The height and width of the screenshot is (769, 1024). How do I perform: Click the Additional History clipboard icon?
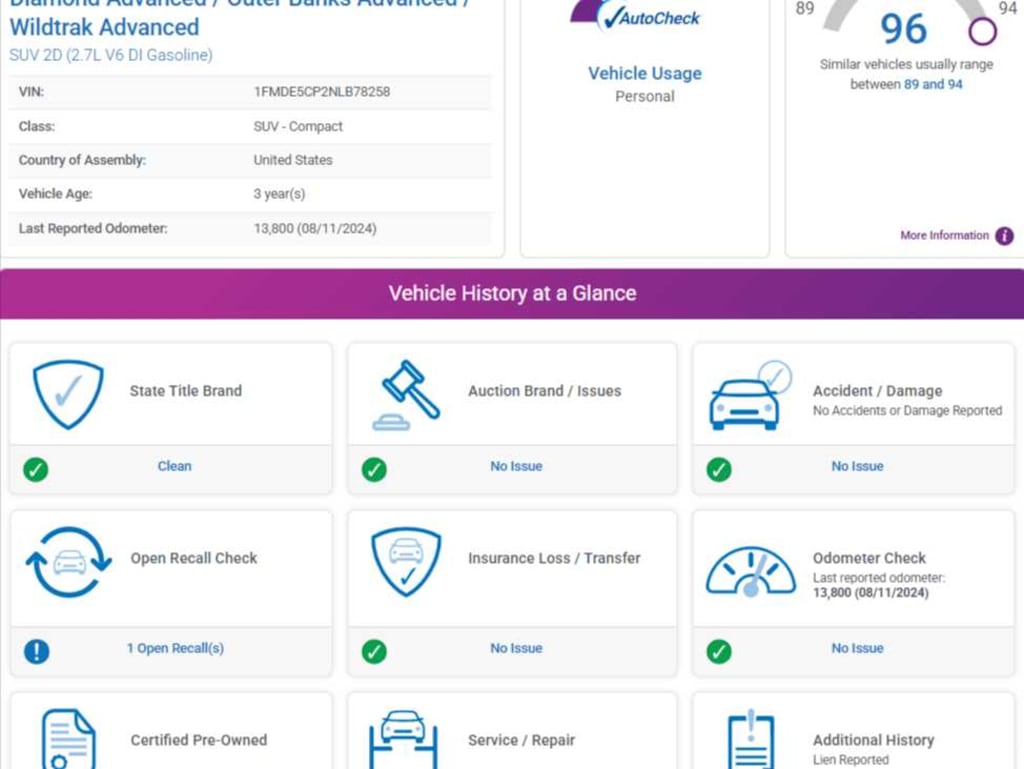(751, 739)
